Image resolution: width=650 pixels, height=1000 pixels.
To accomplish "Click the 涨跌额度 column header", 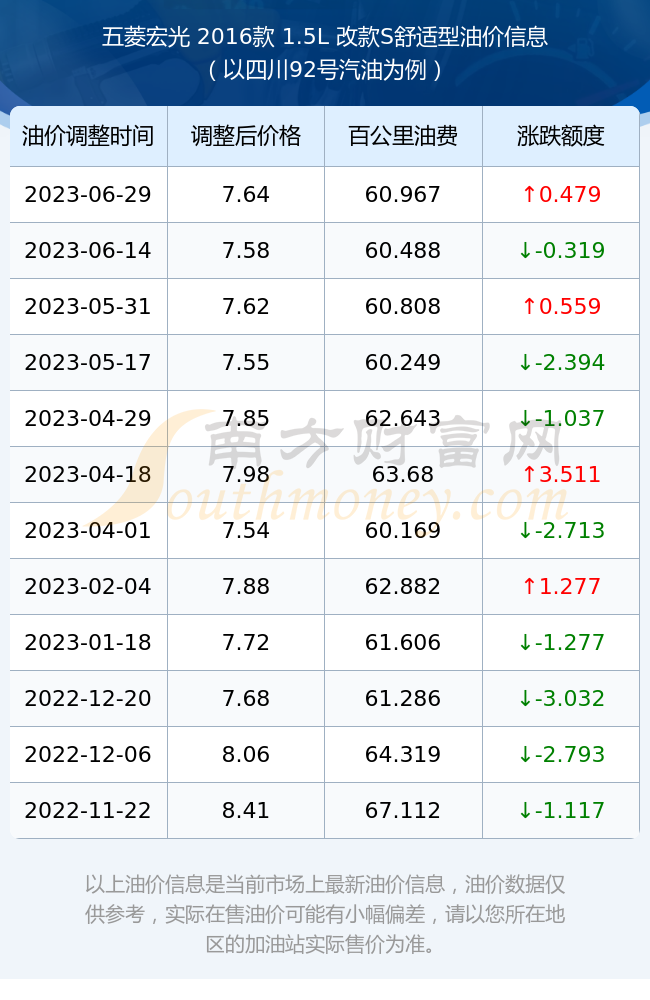I will tap(561, 136).
